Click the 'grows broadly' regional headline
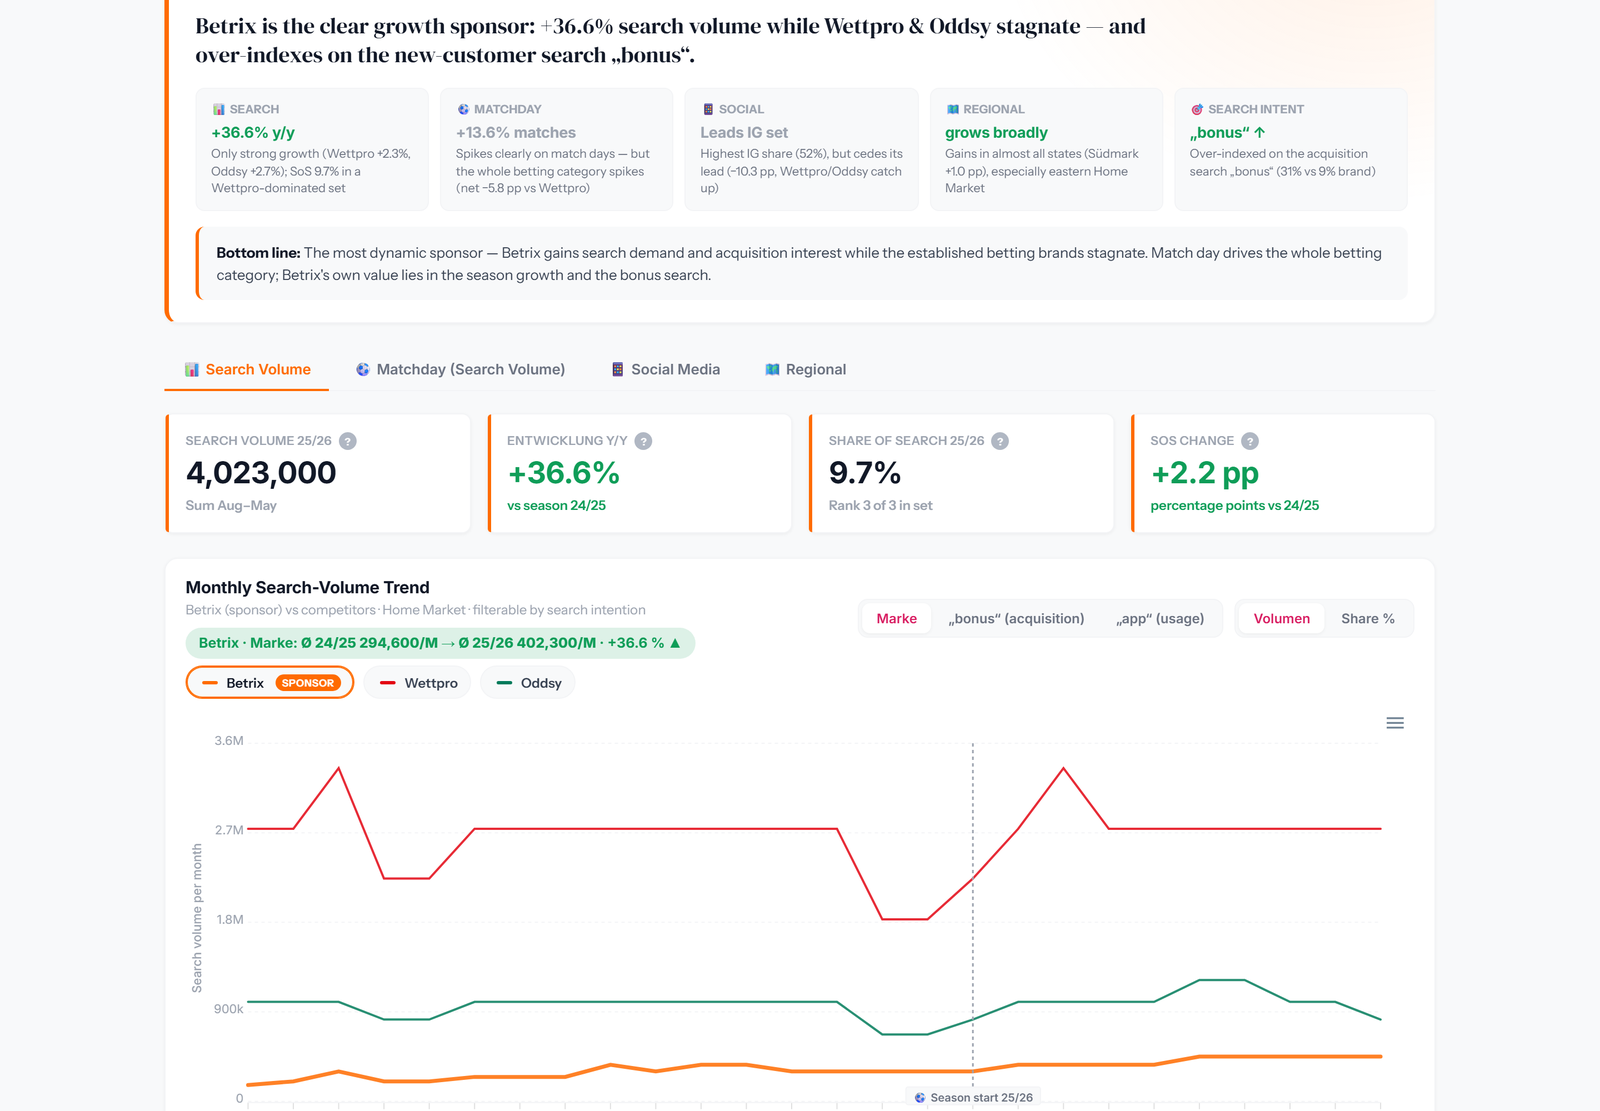 [x=996, y=132]
